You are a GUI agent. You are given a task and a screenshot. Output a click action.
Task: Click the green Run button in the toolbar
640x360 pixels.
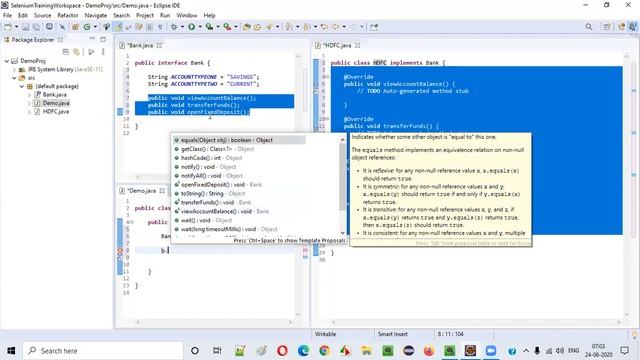pos(191,27)
